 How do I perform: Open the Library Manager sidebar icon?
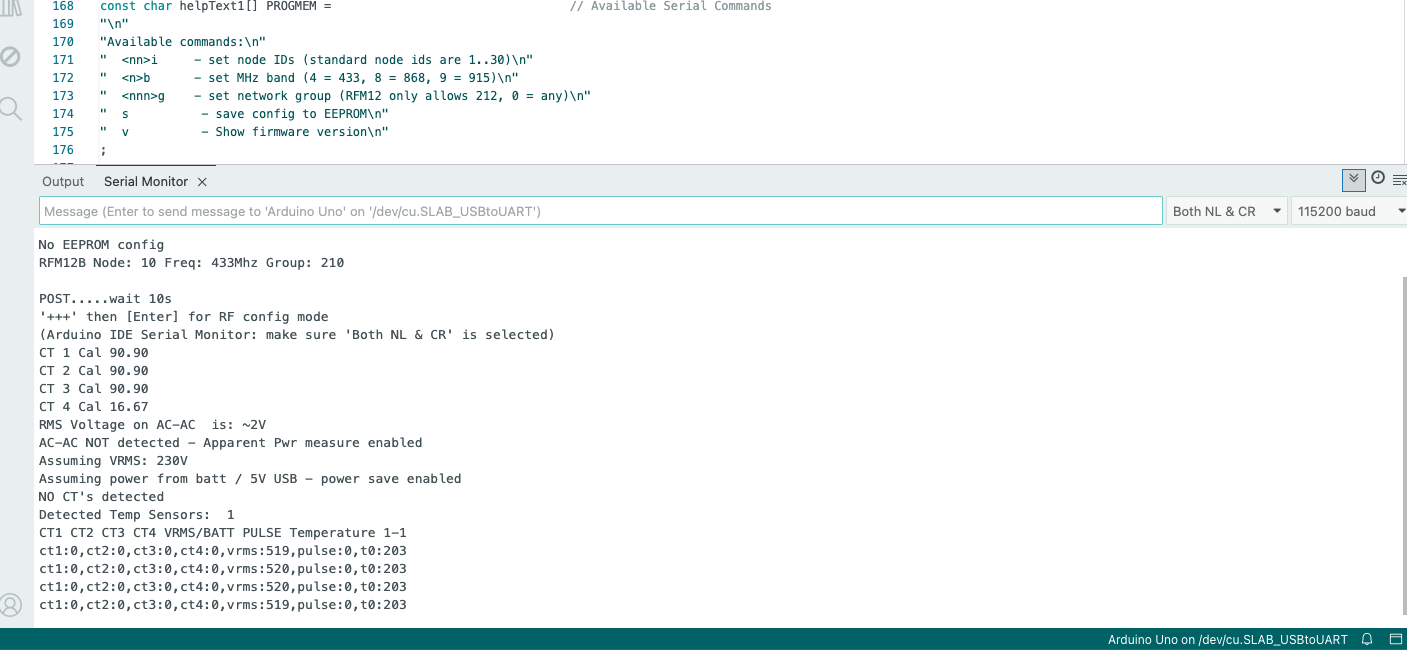10,8
